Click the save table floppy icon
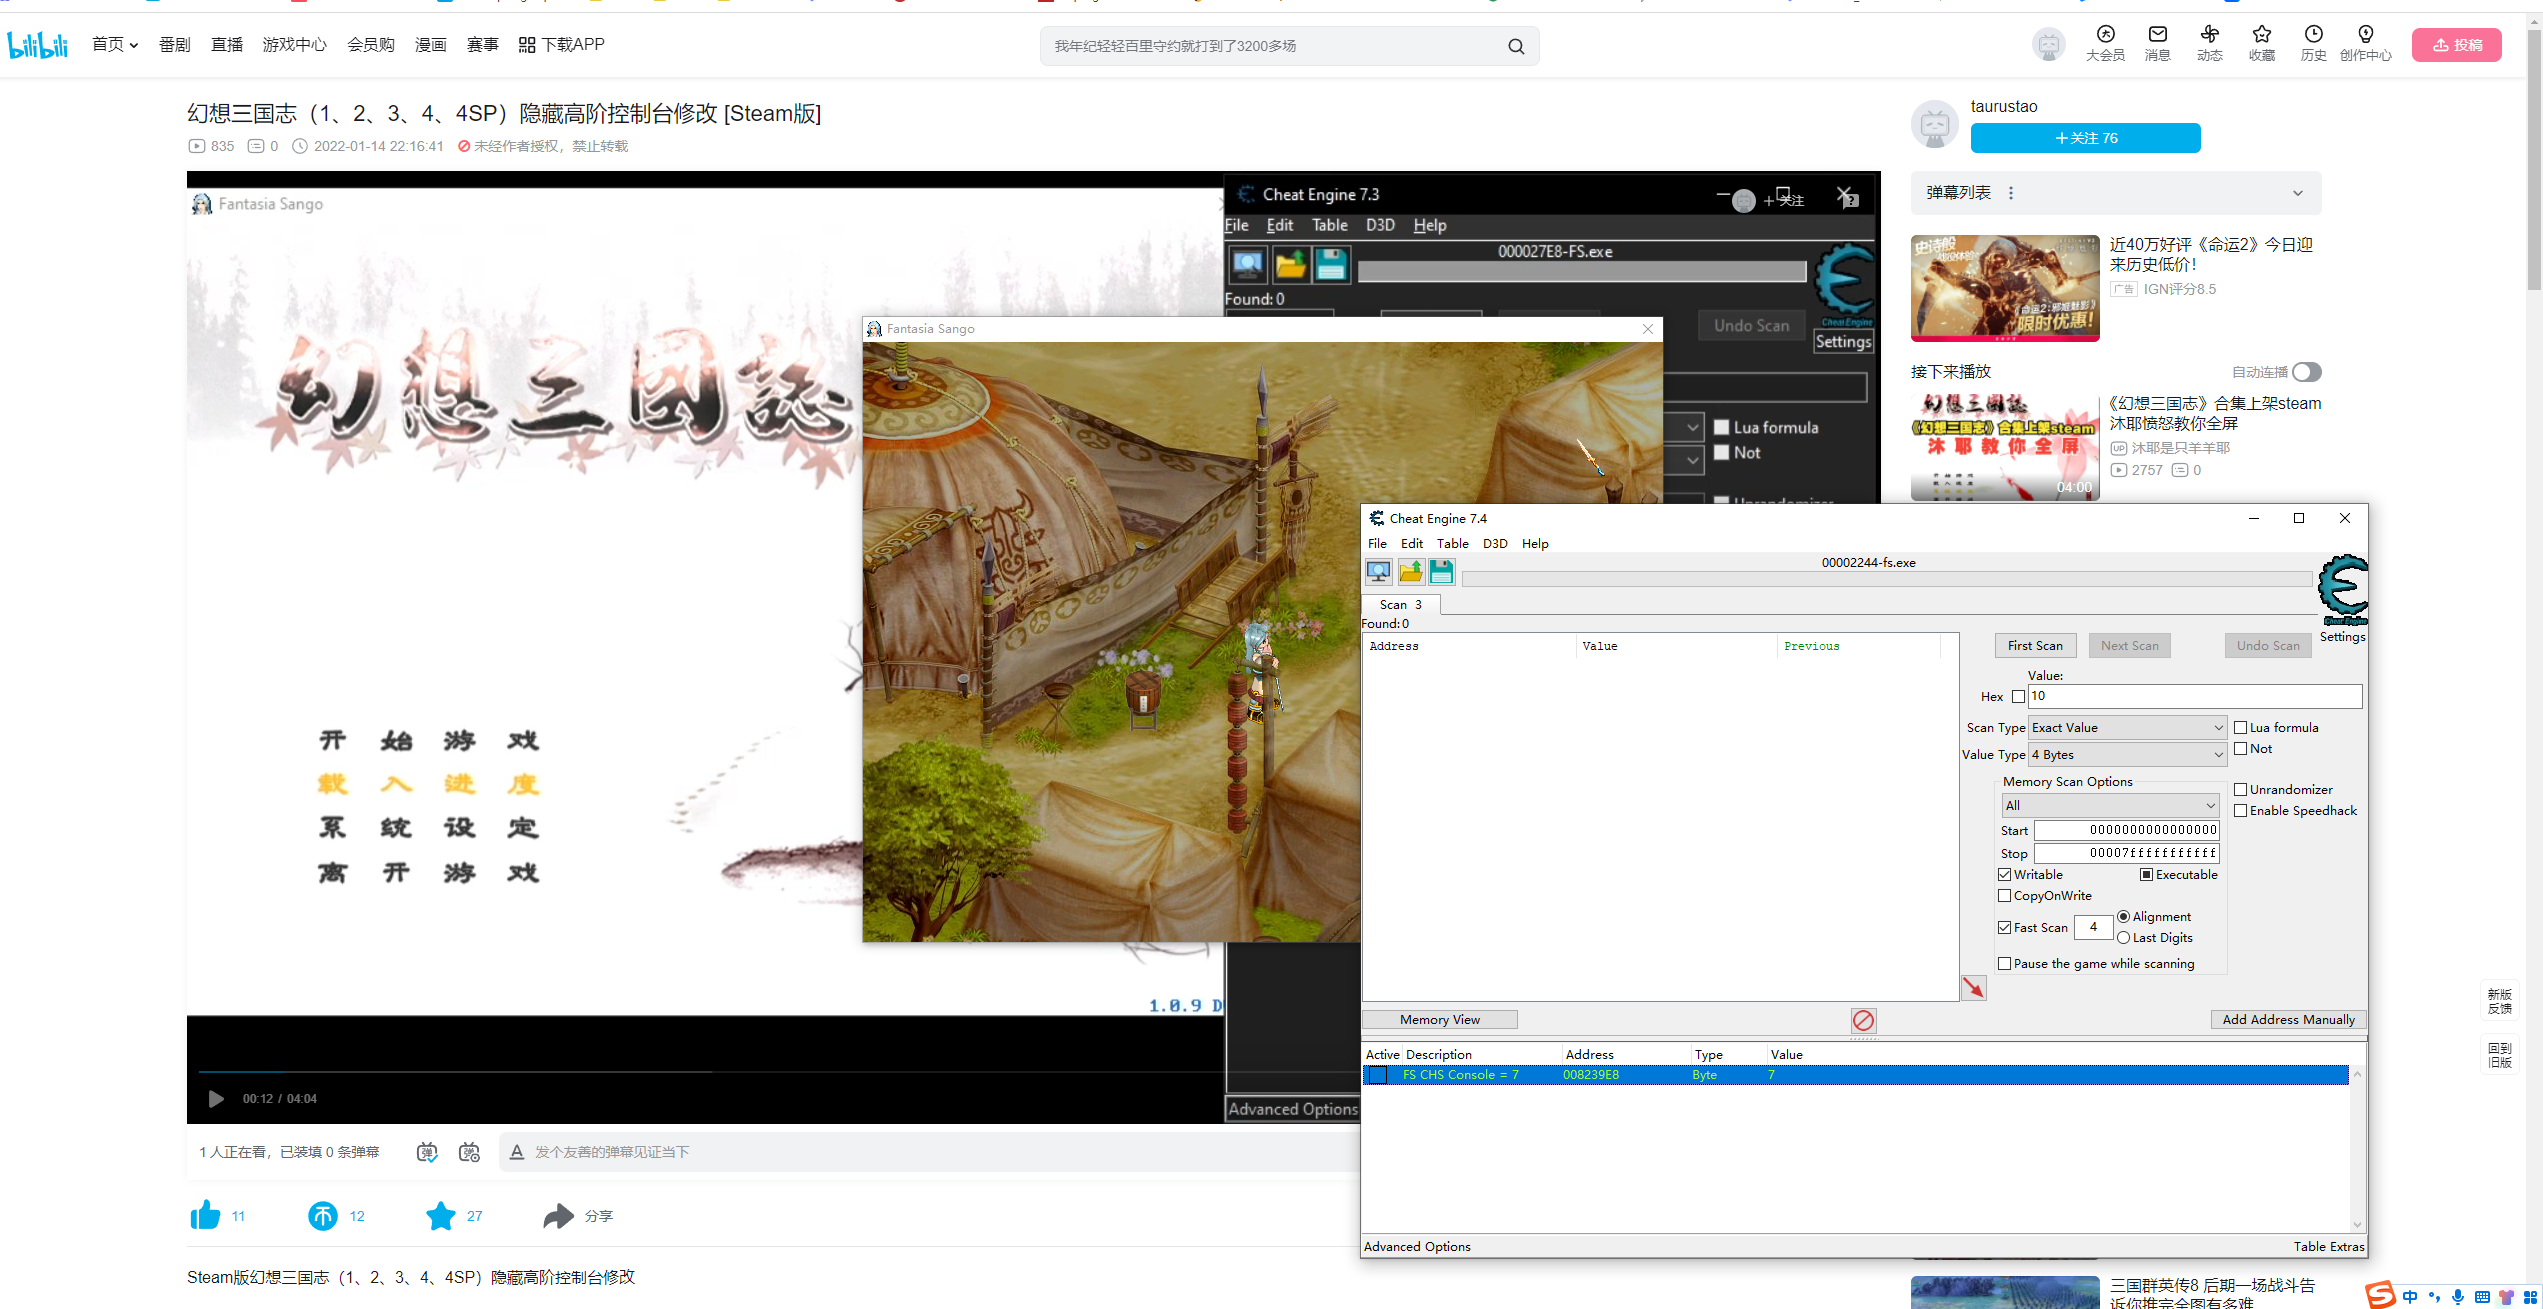Viewport: 2543px width, 1309px height. click(x=1441, y=571)
